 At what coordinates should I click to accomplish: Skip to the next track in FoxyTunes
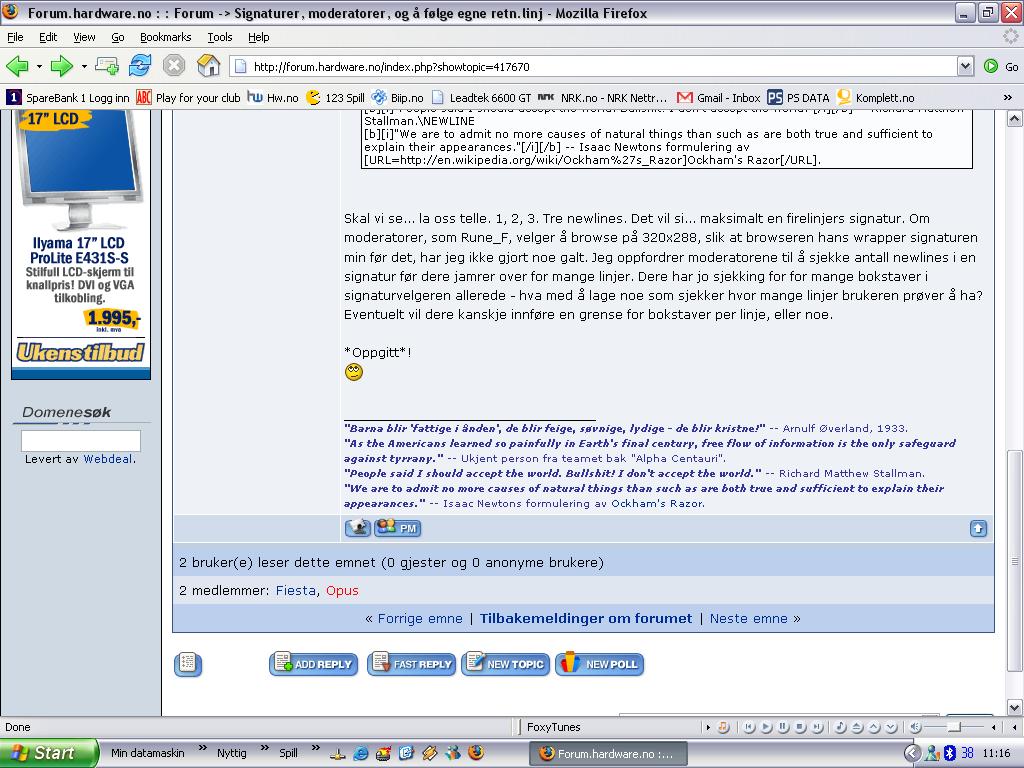(x=817, y=727)
